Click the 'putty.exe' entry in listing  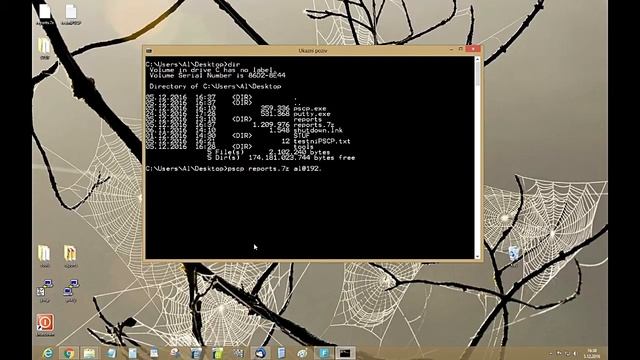point(312,114)
